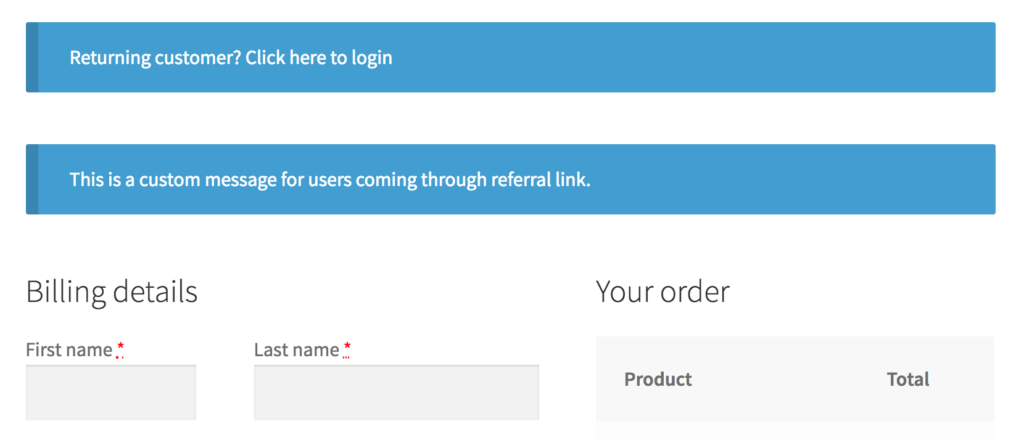Click the words "referral link" in second banner
The height and width of the screenshot is (440, 1024).
coord(539,180)
